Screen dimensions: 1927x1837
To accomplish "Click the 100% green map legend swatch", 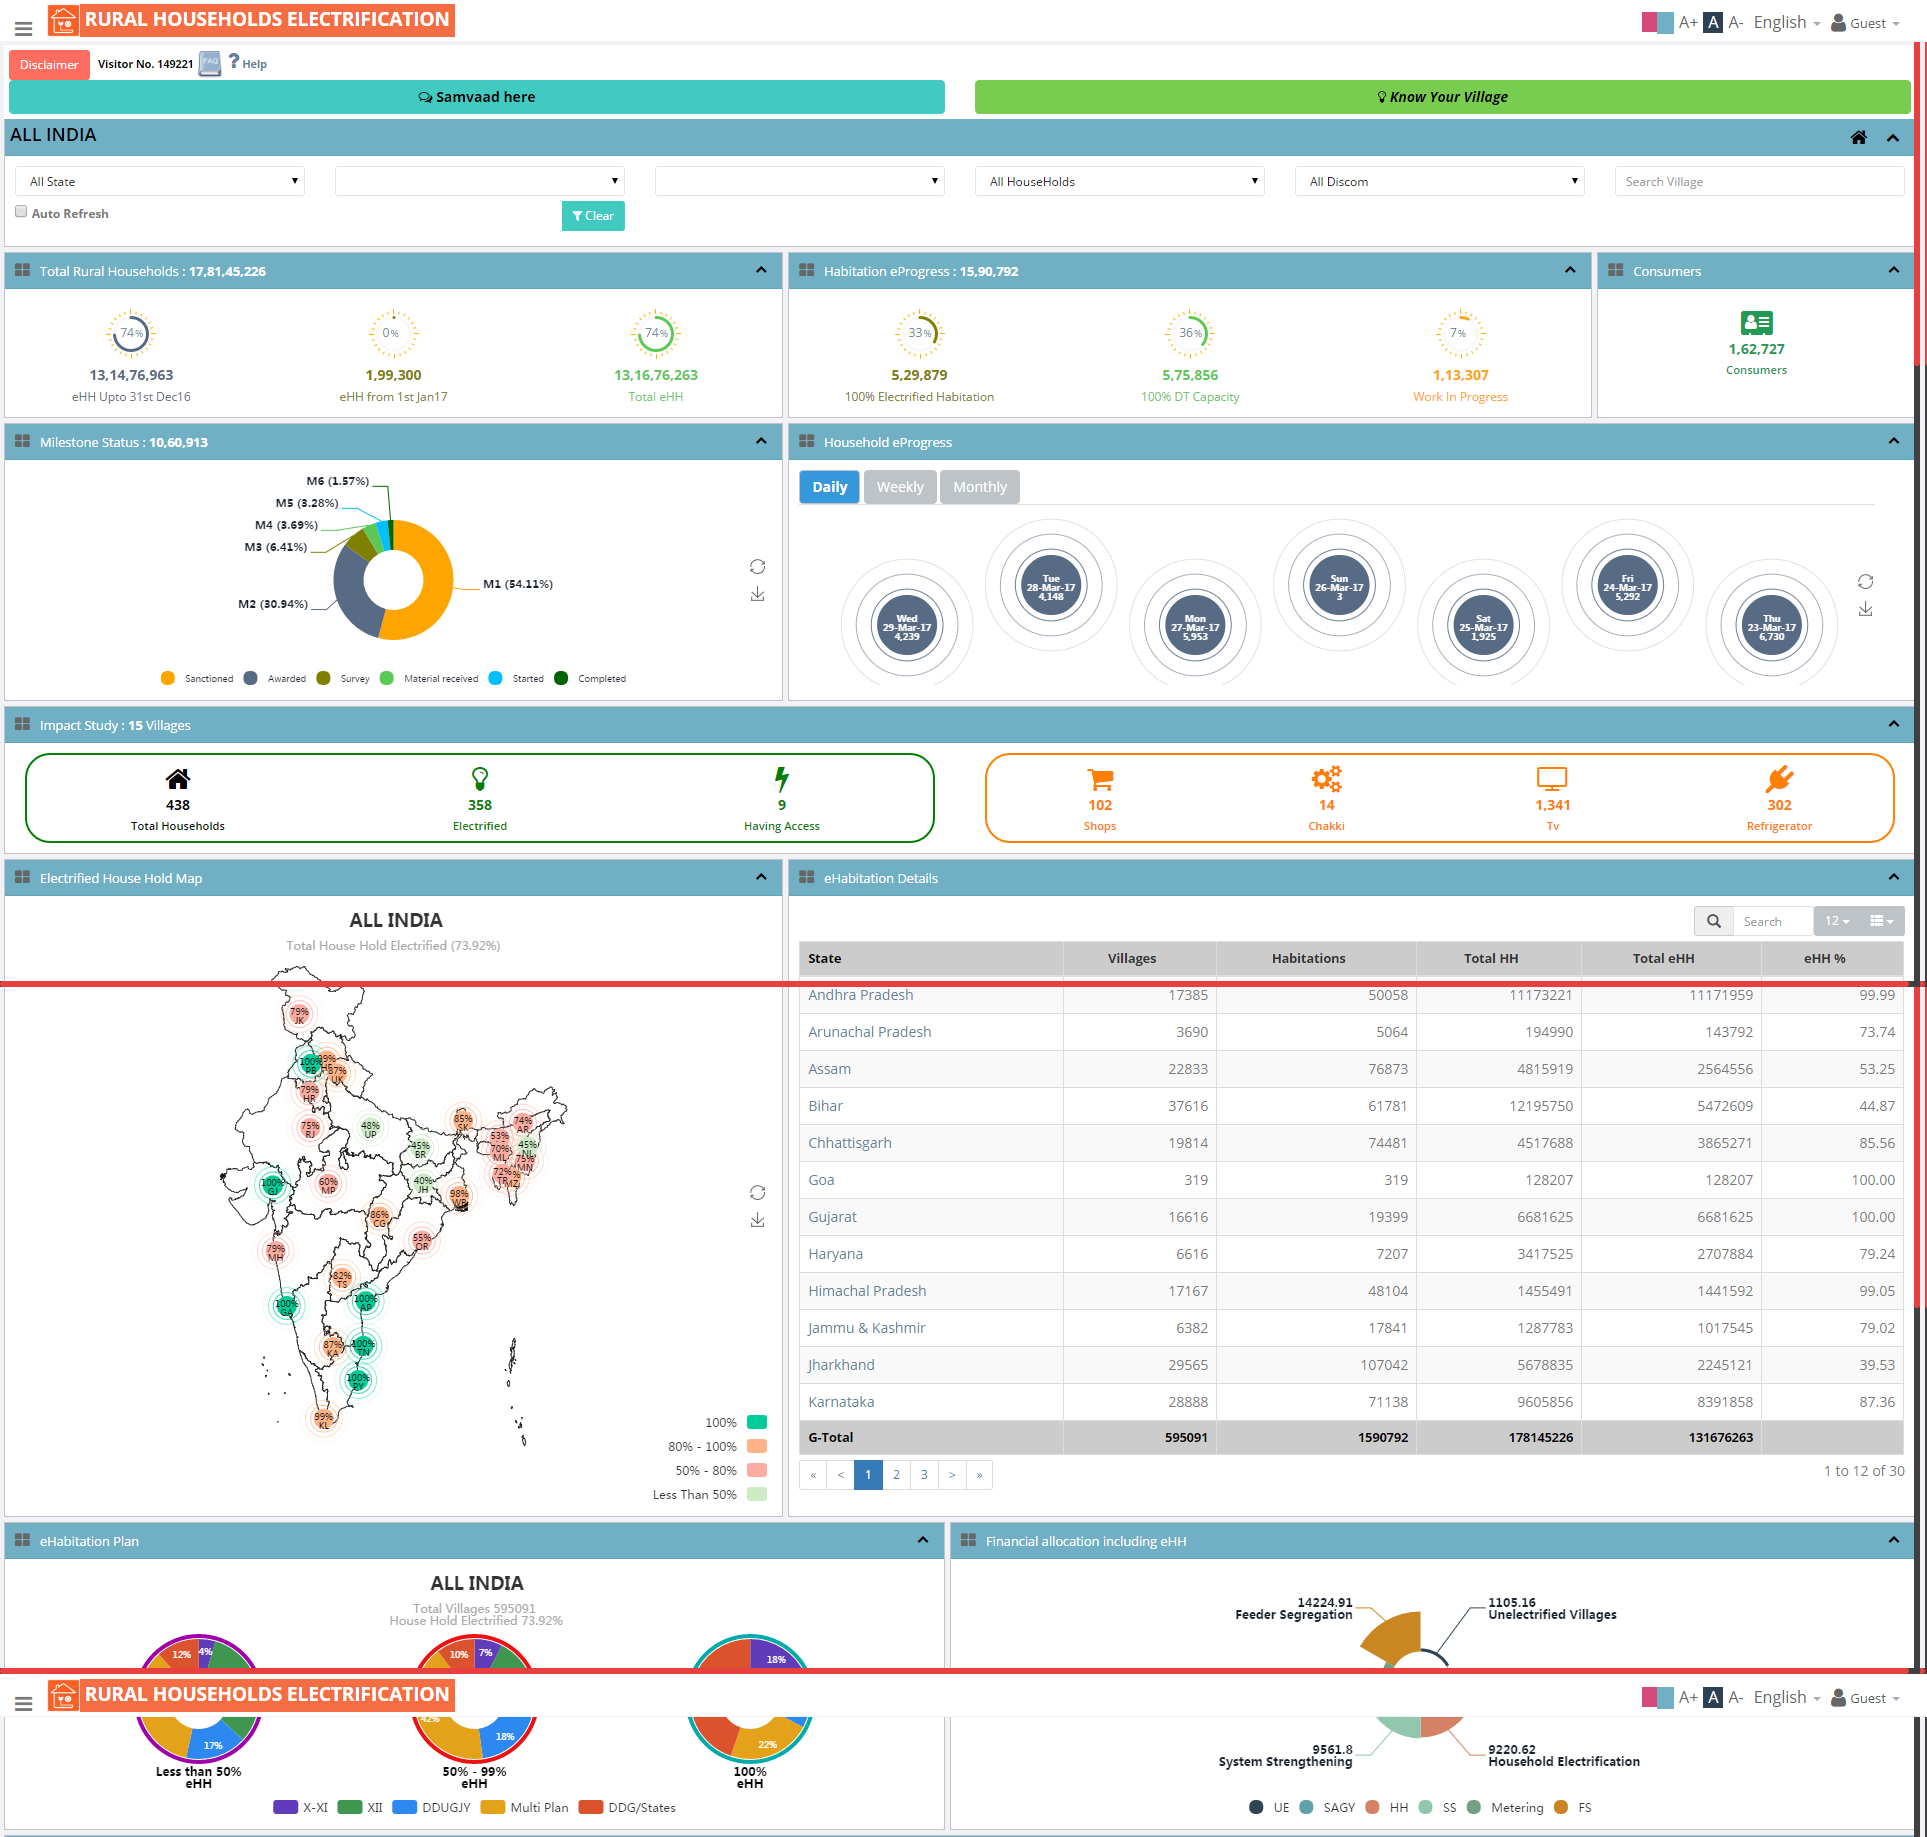I will click(757, 1422).
